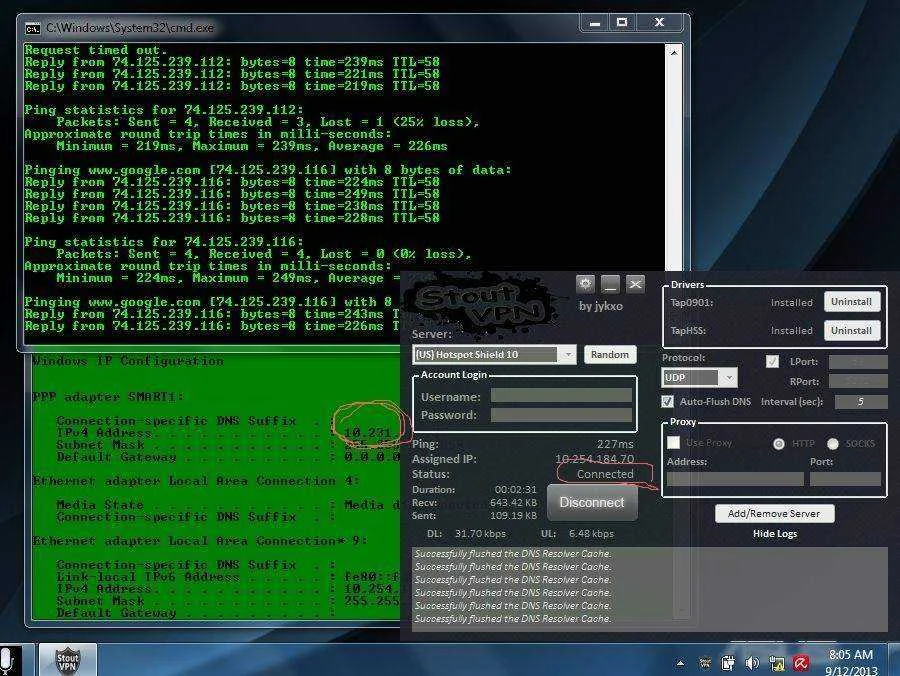The height and width of the screenshot is (676, 900).
Task: Click the Interval (sec) field showing 5
Action: 861,402
